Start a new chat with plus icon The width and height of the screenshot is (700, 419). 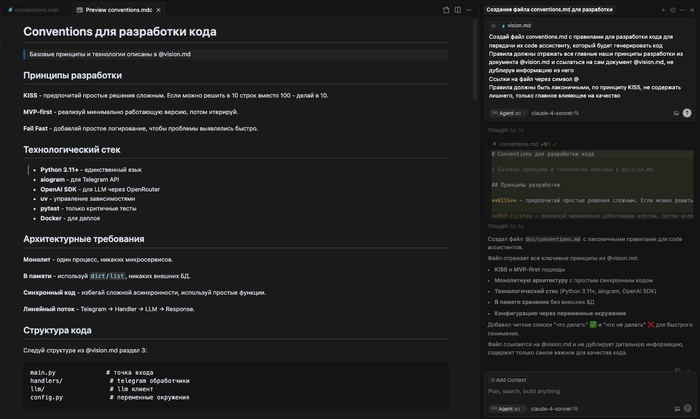click(662, 9)
